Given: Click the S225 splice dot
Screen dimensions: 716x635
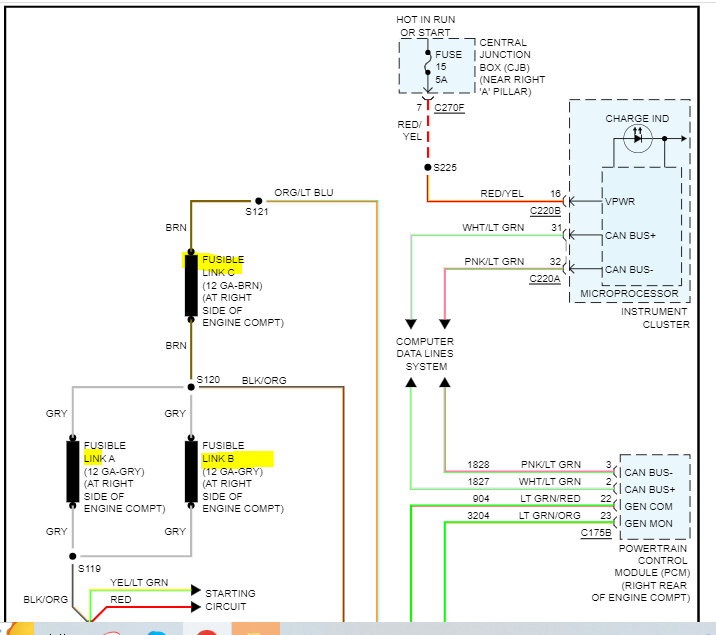Looking at the screenshot, I should click(x=427, y=168).
